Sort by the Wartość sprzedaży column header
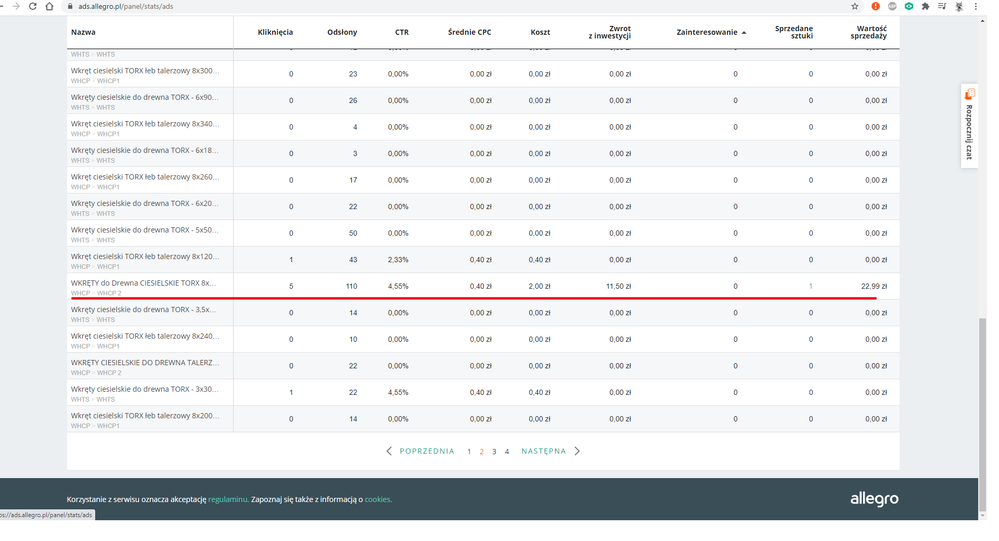Image resolution: width=999 pixels, height=541 pixels. pos(868,32)
